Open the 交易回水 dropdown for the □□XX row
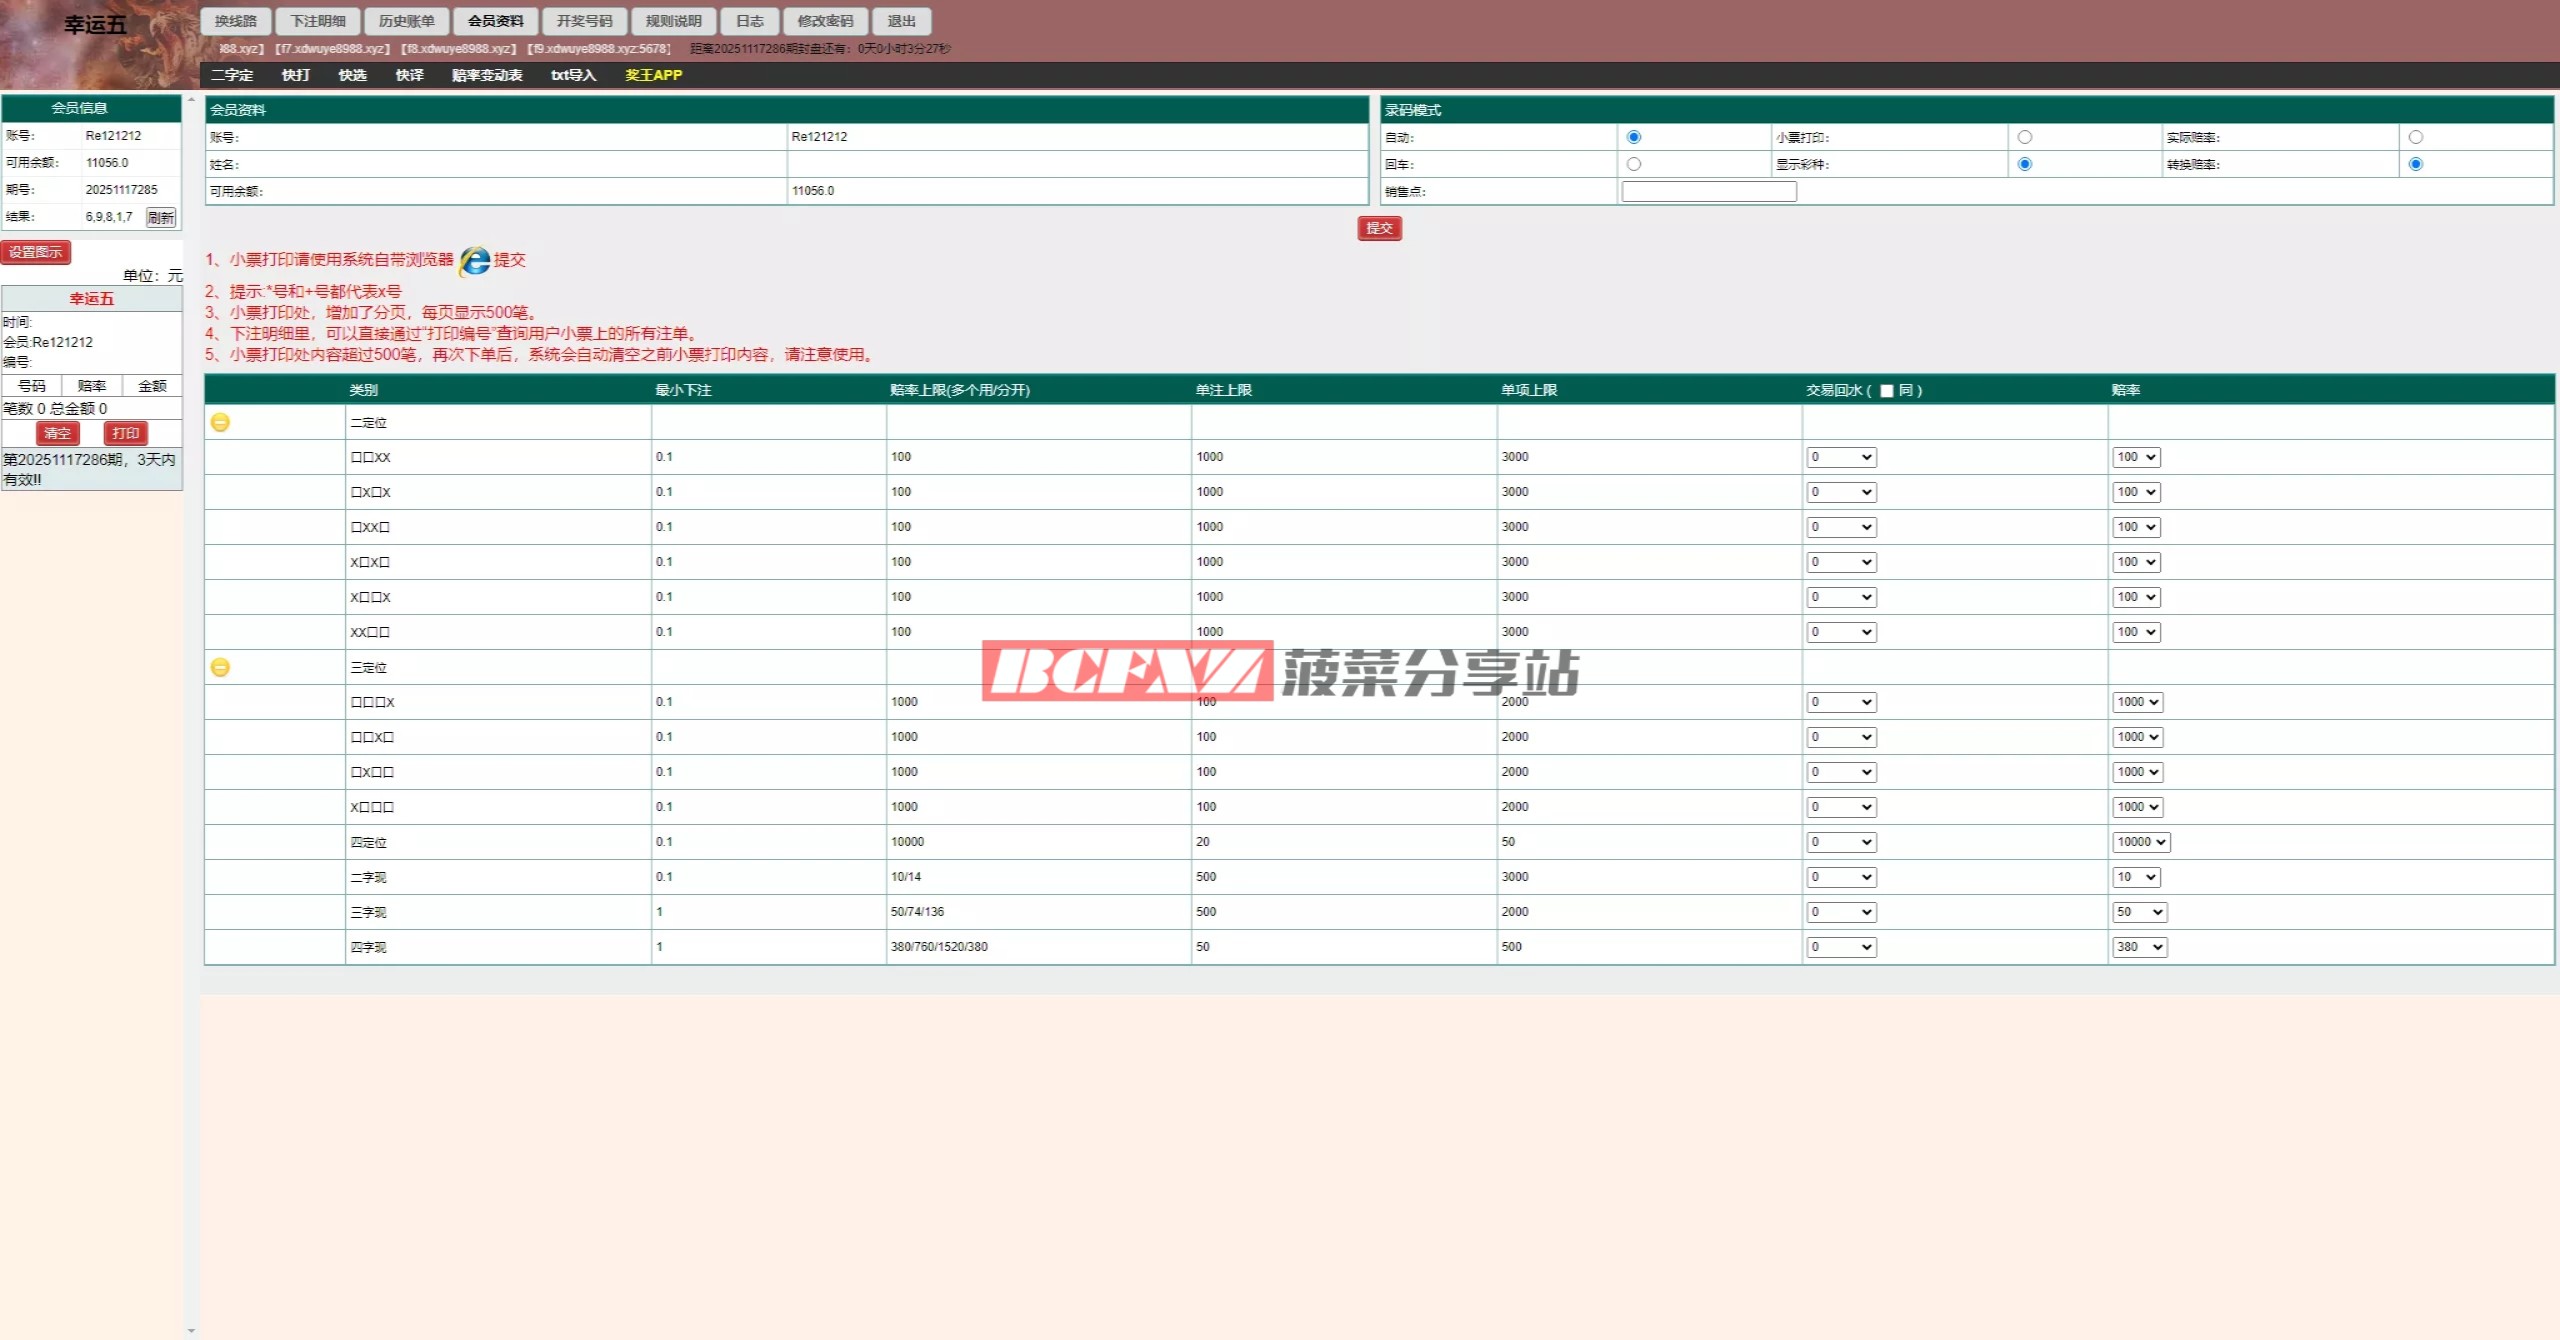Viewport: 2560px width, 1340px height. pyautogui.click(x=1840, y=457)
